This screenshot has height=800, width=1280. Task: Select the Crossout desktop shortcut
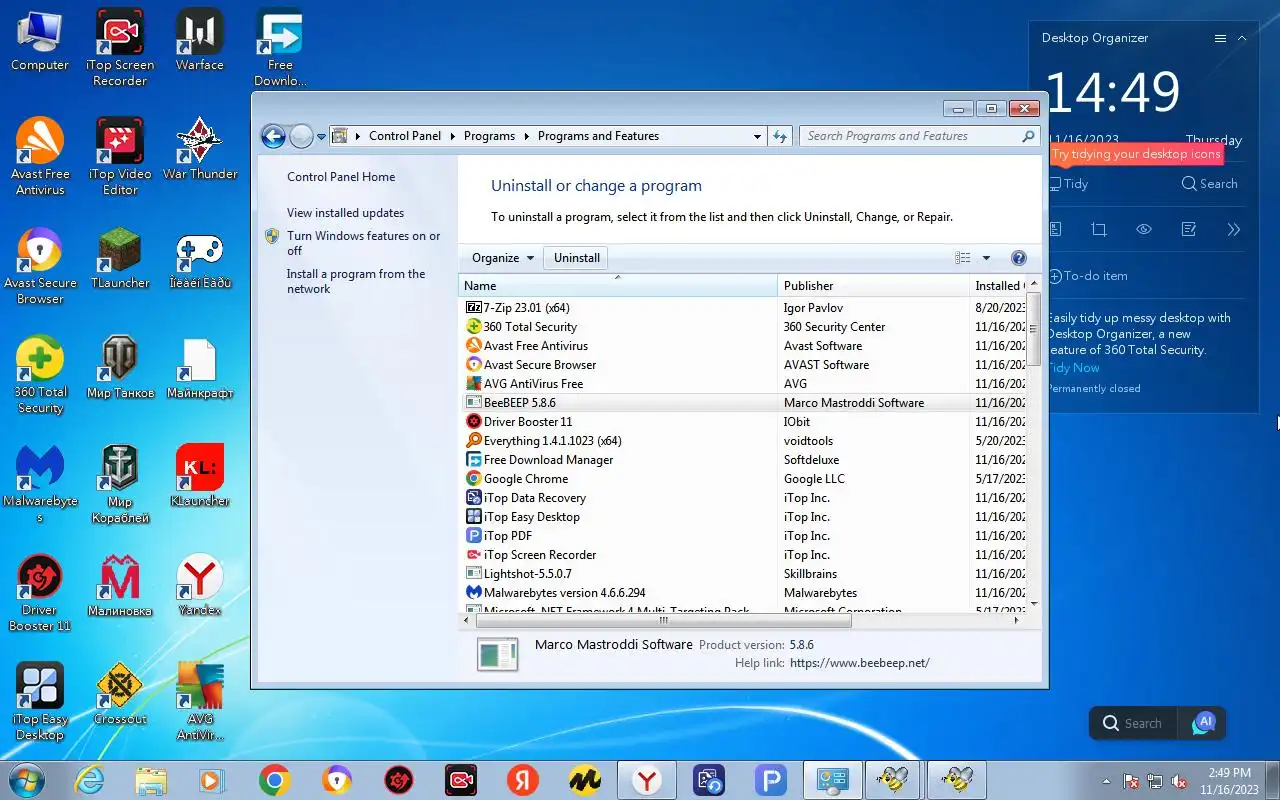tap(120, 694)
